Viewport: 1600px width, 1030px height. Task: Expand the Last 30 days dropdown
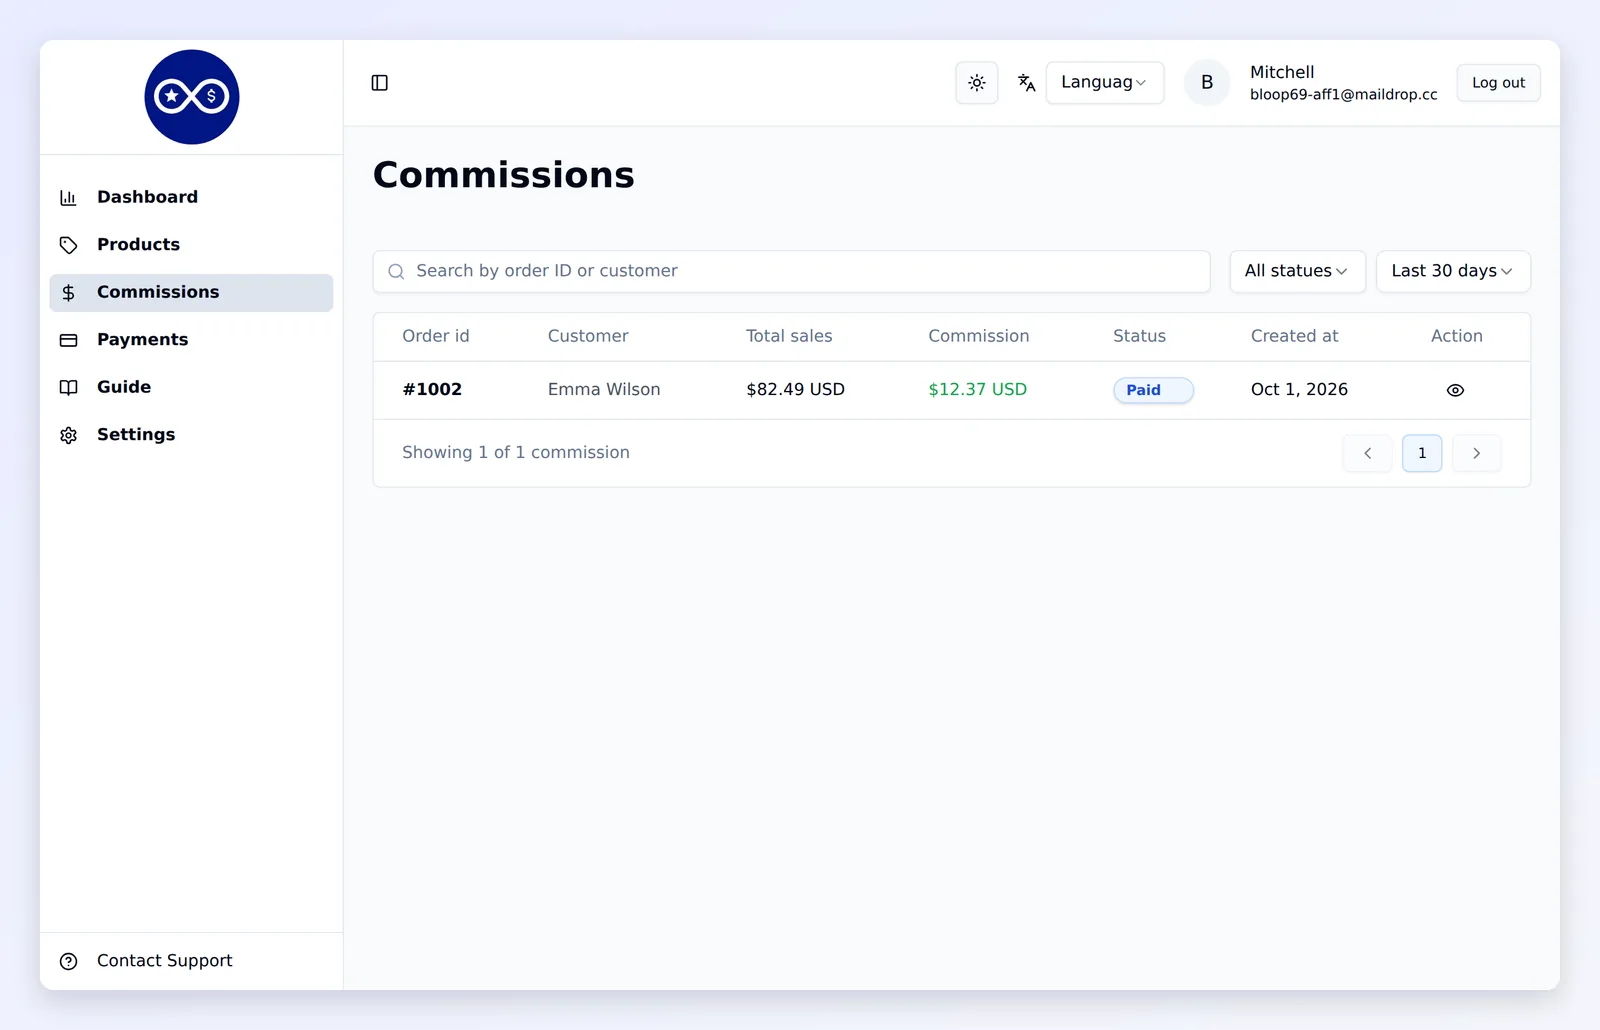[x=1453, y=271]
